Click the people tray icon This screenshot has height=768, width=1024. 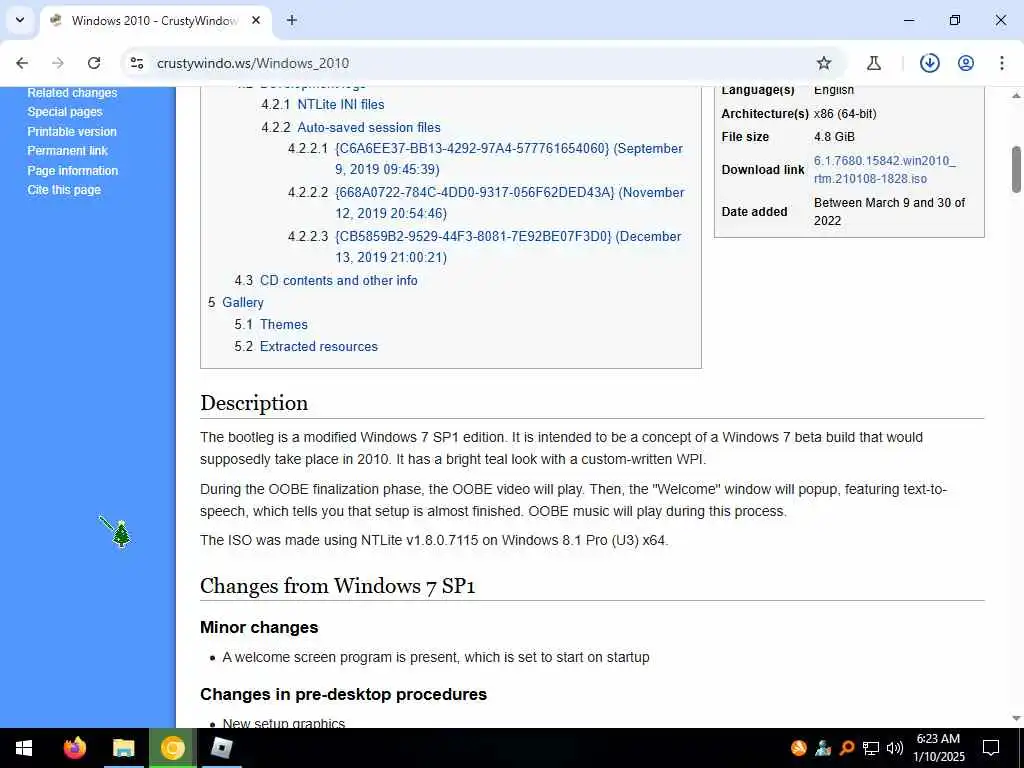[x=823, y=748]
